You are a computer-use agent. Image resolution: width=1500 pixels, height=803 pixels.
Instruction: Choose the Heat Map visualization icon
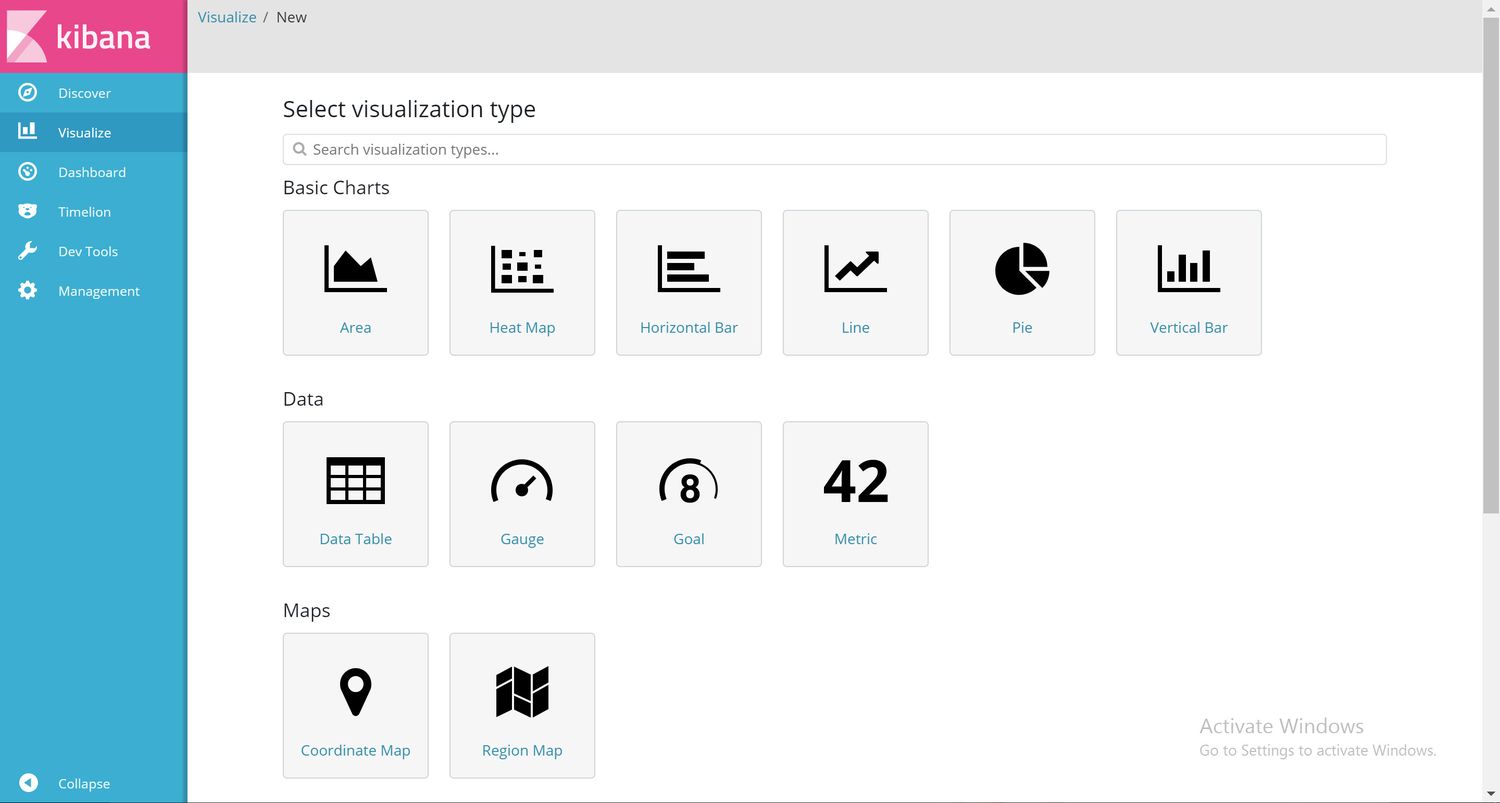[522, 269]
